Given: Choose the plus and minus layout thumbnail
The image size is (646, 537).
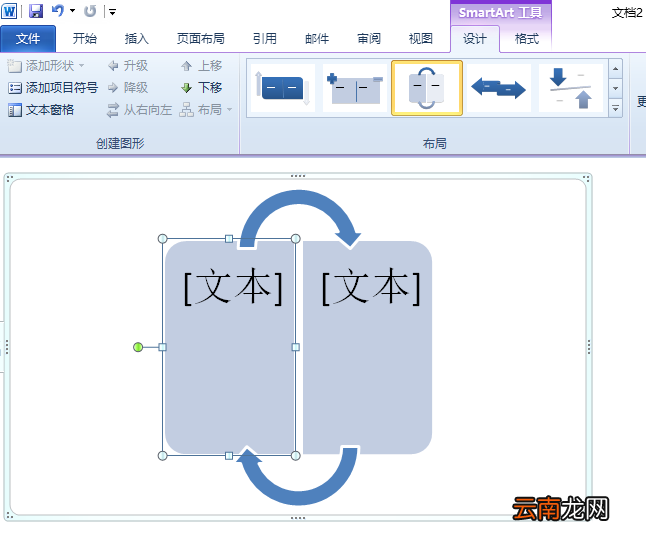Looking at the screenshot, I should pyautogui.click(x=354, y=88).
